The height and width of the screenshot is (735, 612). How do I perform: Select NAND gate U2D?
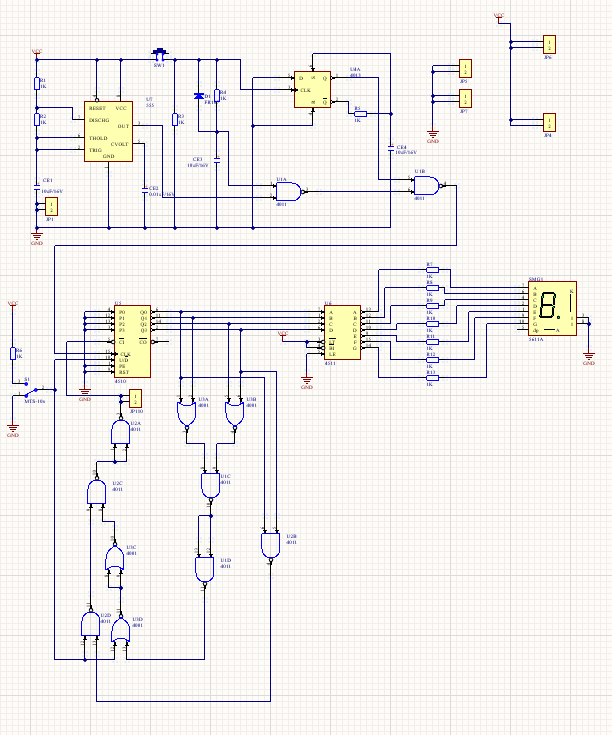coord(90,624)
